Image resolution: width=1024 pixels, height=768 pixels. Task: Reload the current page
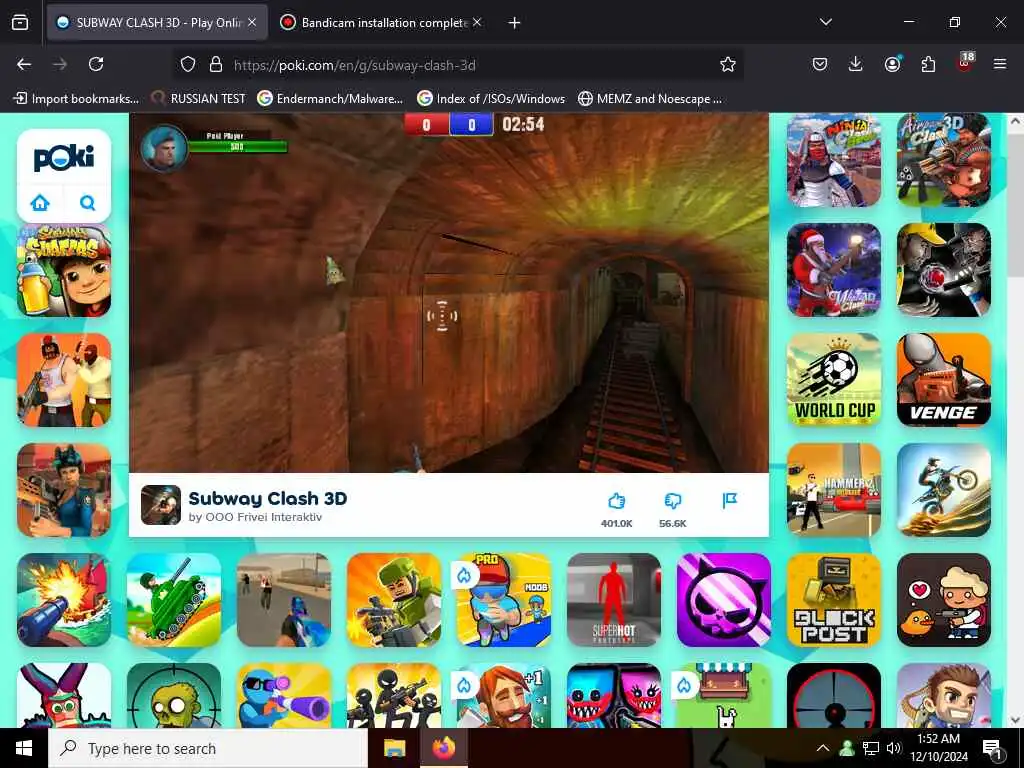tap(96, 64)
